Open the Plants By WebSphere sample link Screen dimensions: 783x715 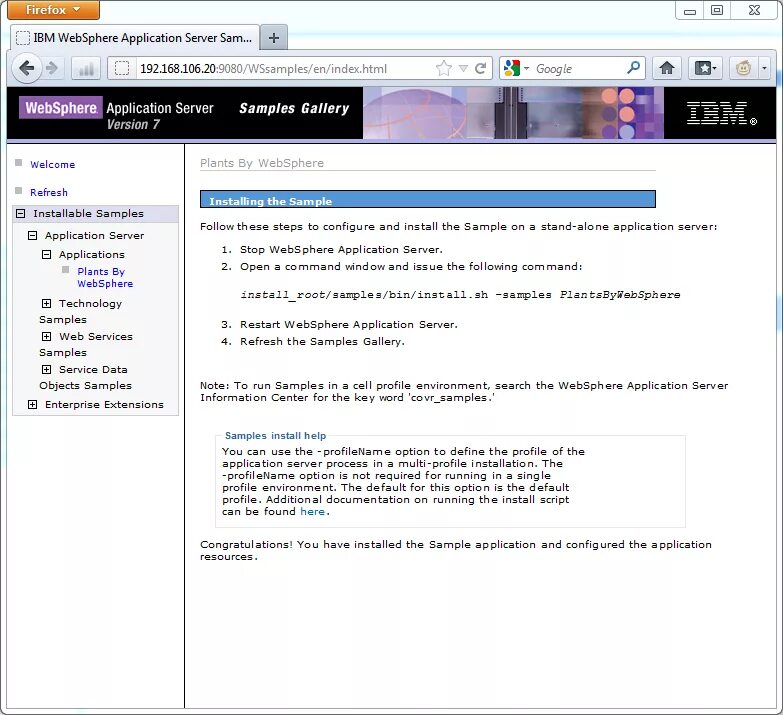click(105, 278)
